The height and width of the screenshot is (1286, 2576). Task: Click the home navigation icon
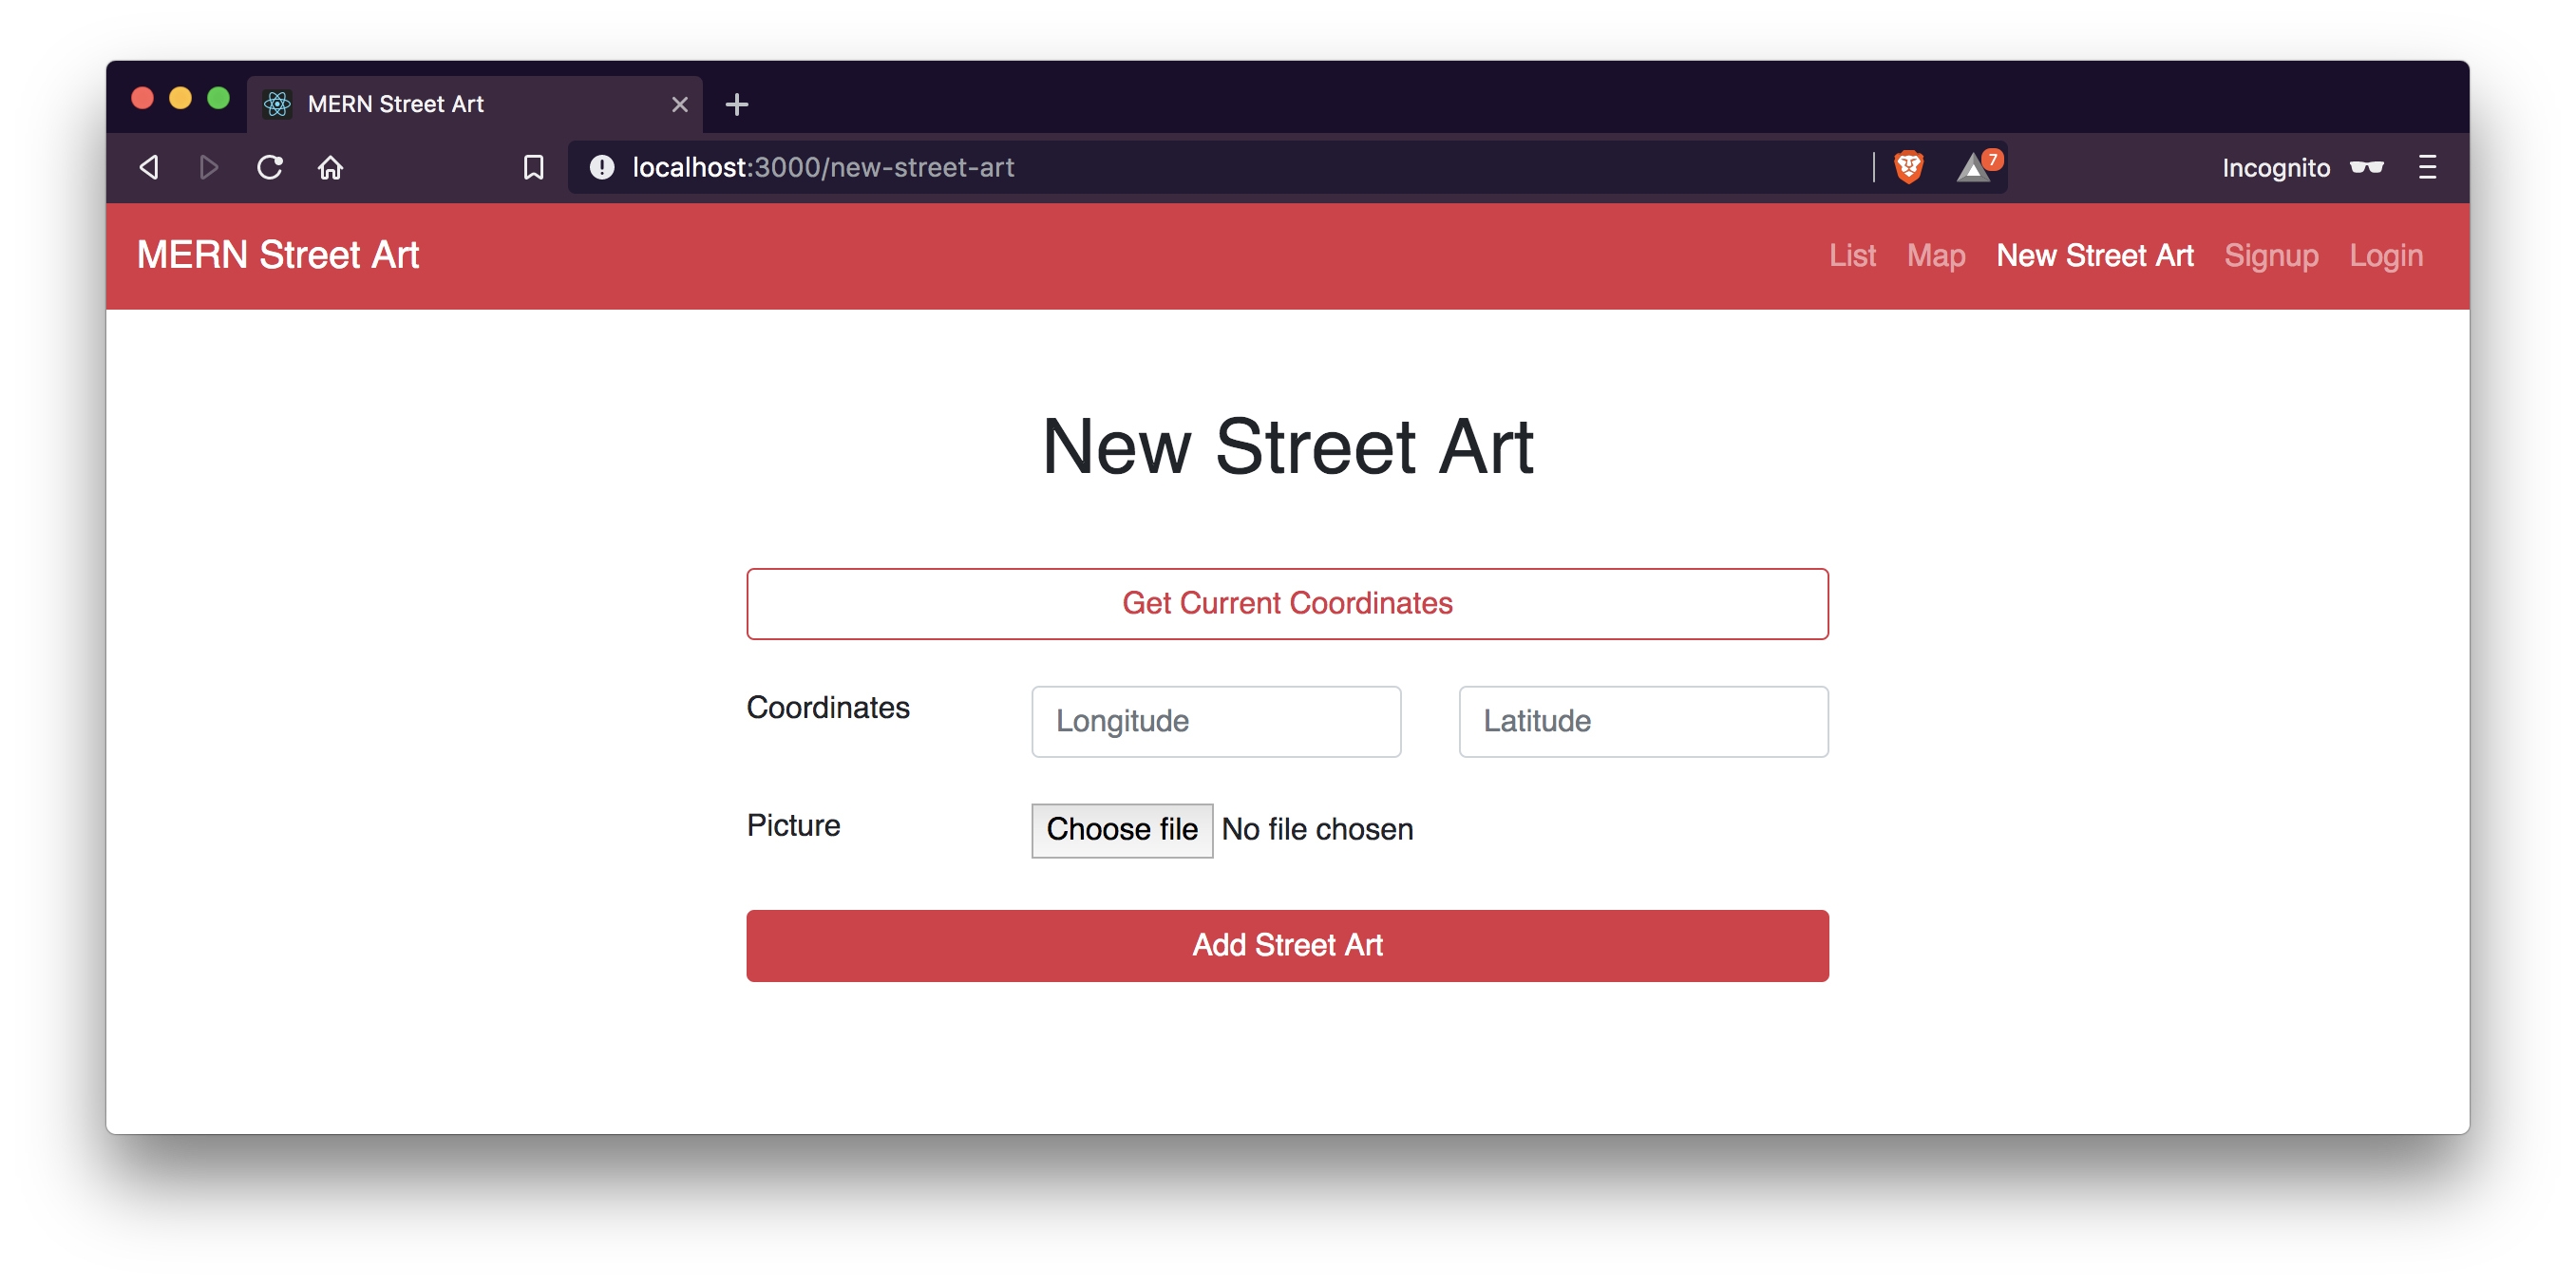click(x=329, y=167)
